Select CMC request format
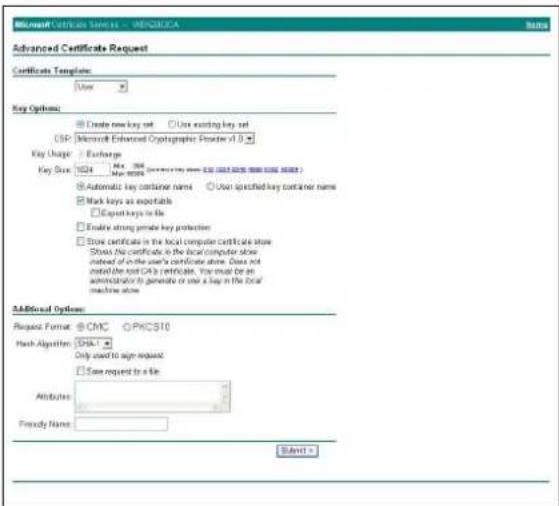The width and height of the screenshot is (559, 506). point(81,327)
